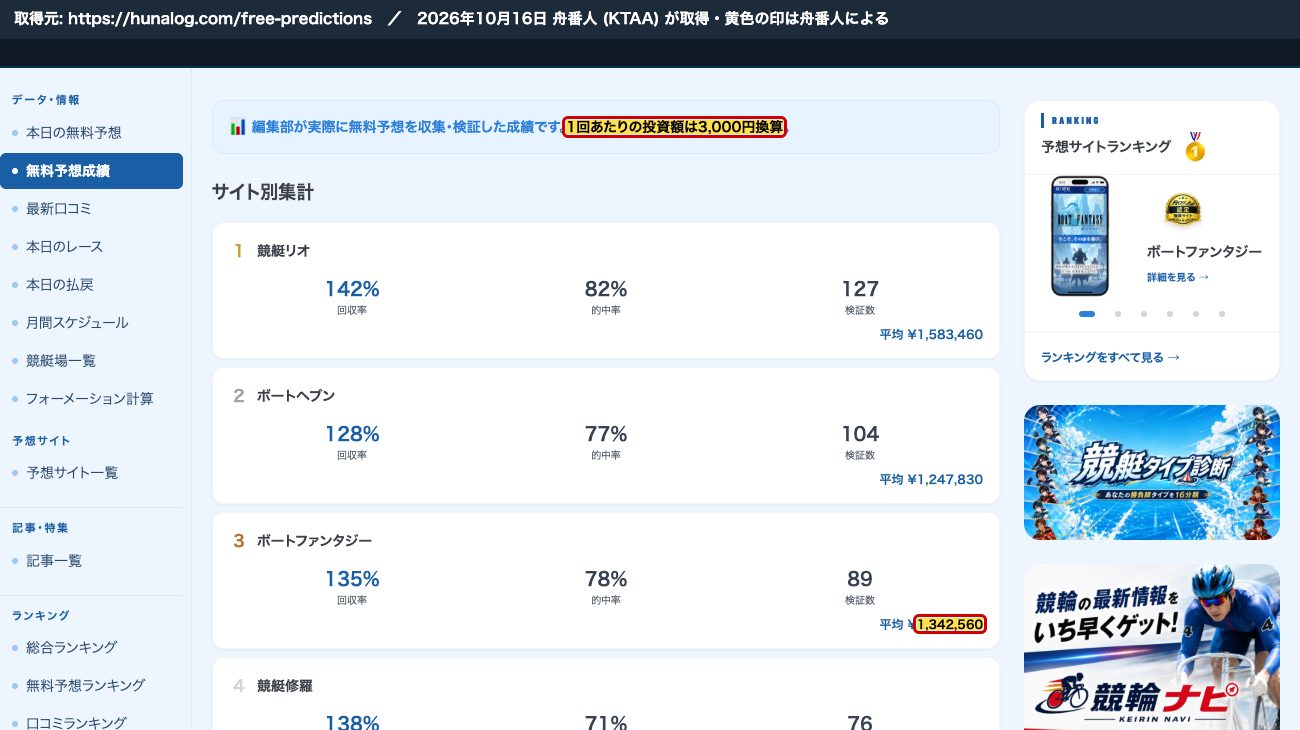Click 82% 的中率 value
Image resolution: width=1300 pixels, height=730 pixels.
point(606,289)
